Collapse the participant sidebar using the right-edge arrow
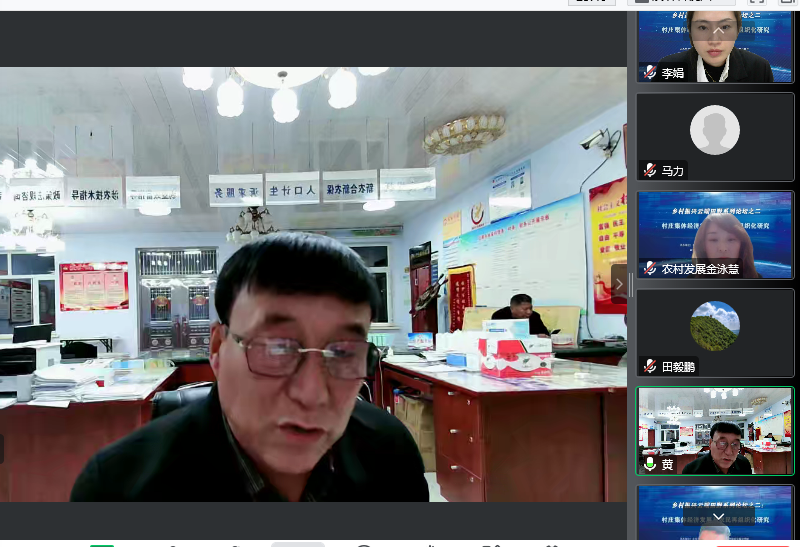 (x=619, y=284)
